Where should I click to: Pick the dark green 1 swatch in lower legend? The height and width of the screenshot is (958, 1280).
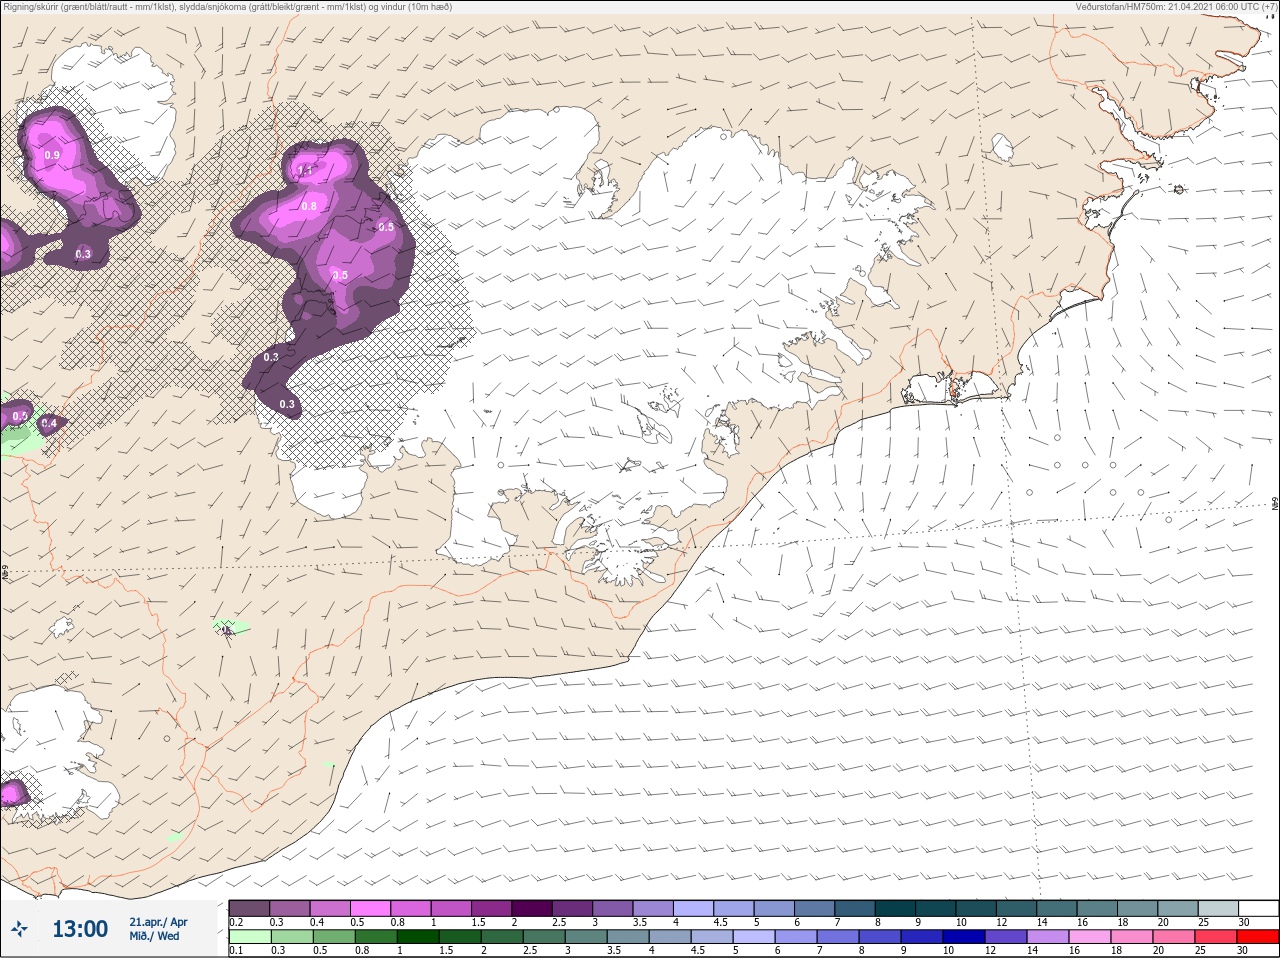pos(419,937)
